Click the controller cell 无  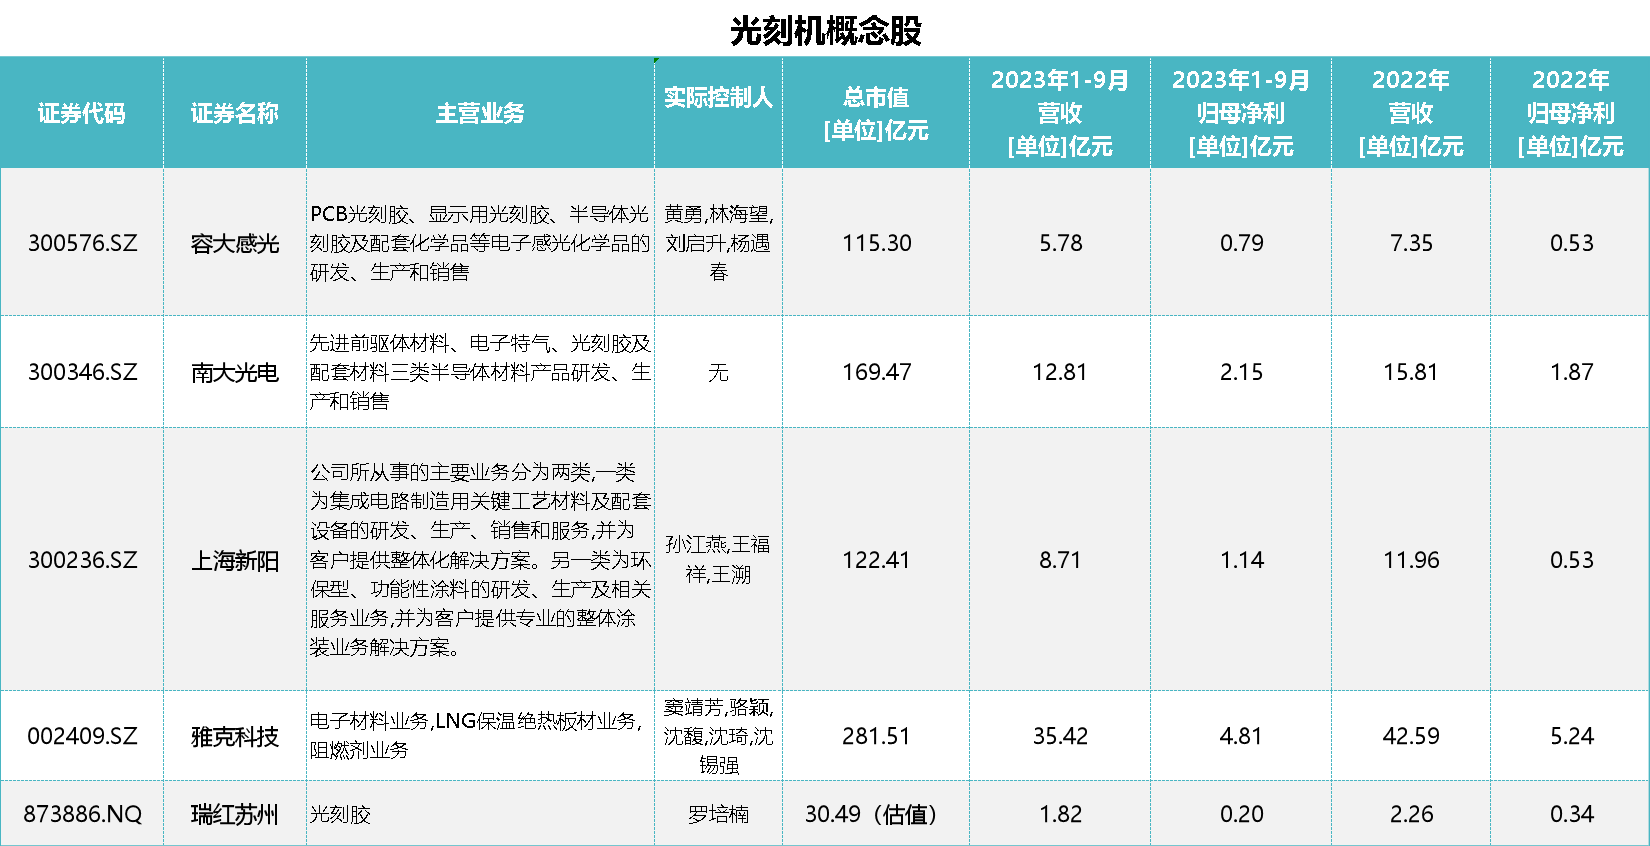(718, 372)
